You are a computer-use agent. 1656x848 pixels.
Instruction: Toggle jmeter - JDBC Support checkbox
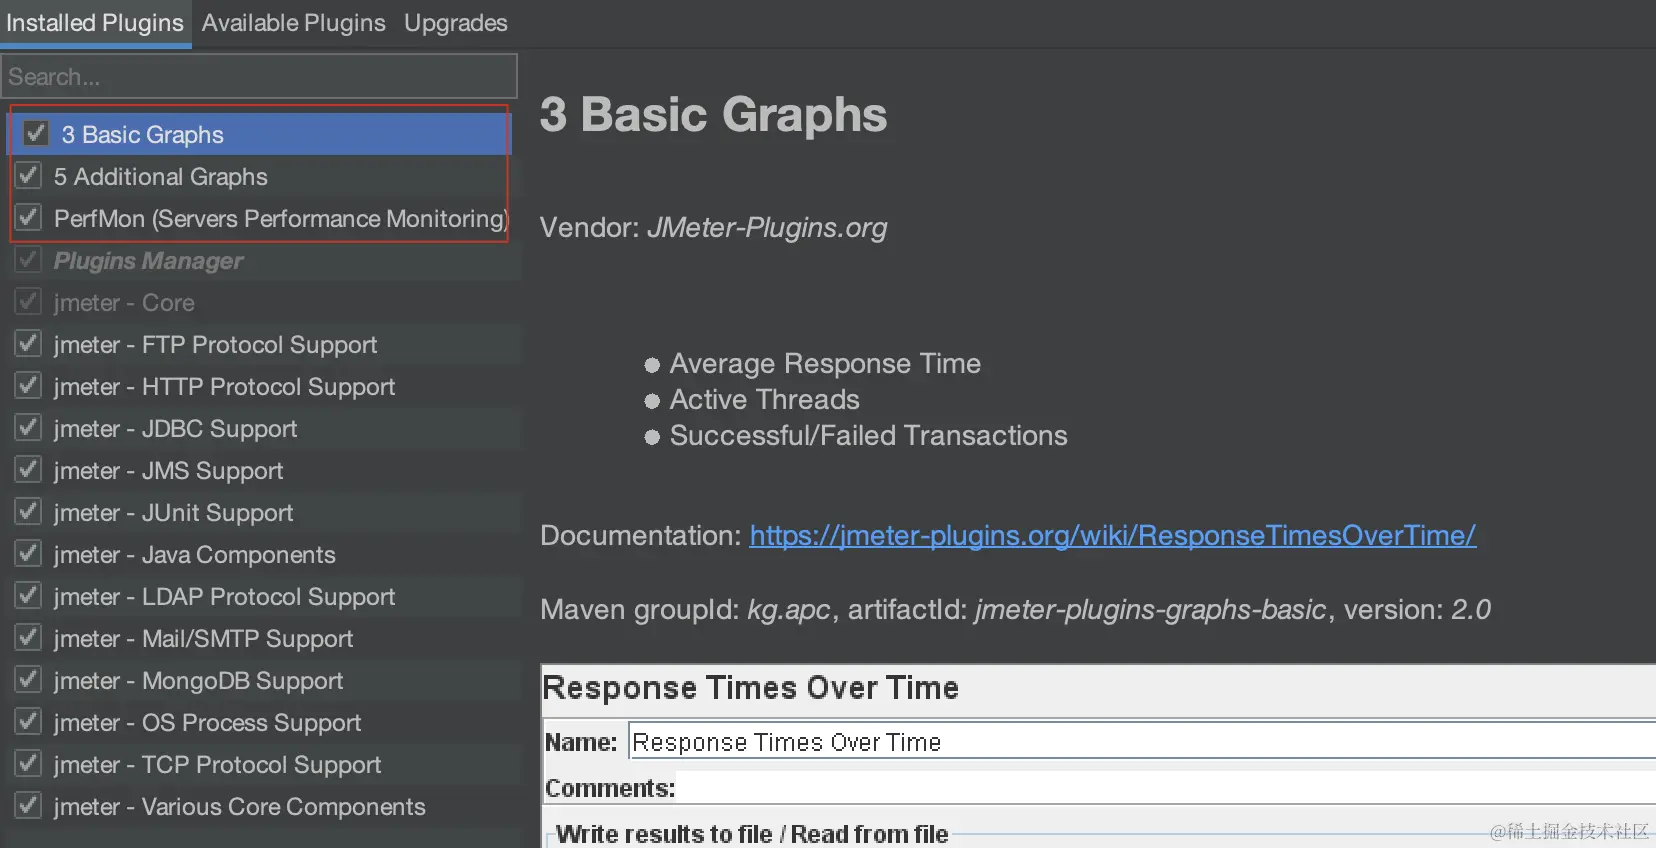click(28, 427)
